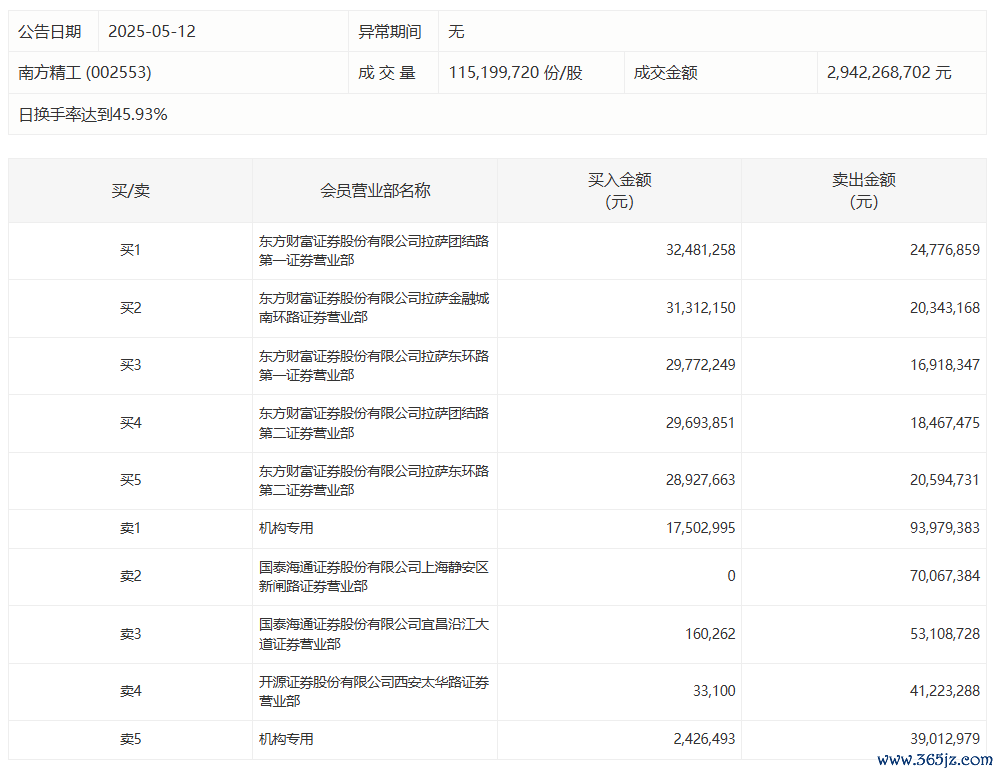Screen dimensions: 1000x775
Task: Click 开源证券 西安太华路证券营业部 name
Action: tap(374, 691)
